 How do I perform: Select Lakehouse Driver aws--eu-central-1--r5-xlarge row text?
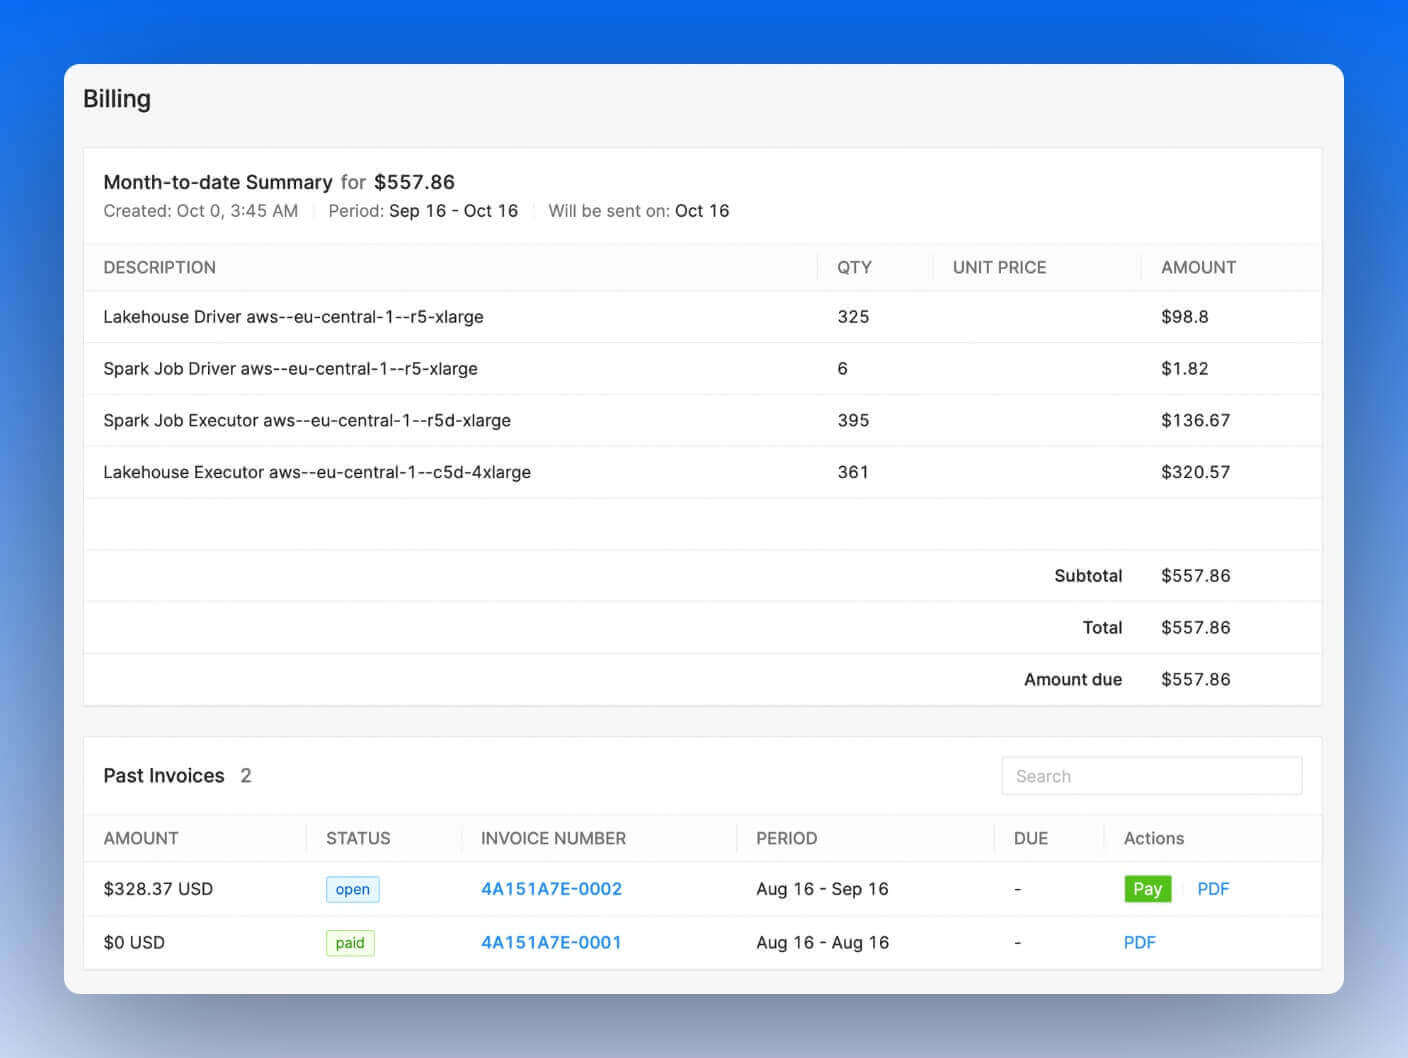tap(293, 317)
